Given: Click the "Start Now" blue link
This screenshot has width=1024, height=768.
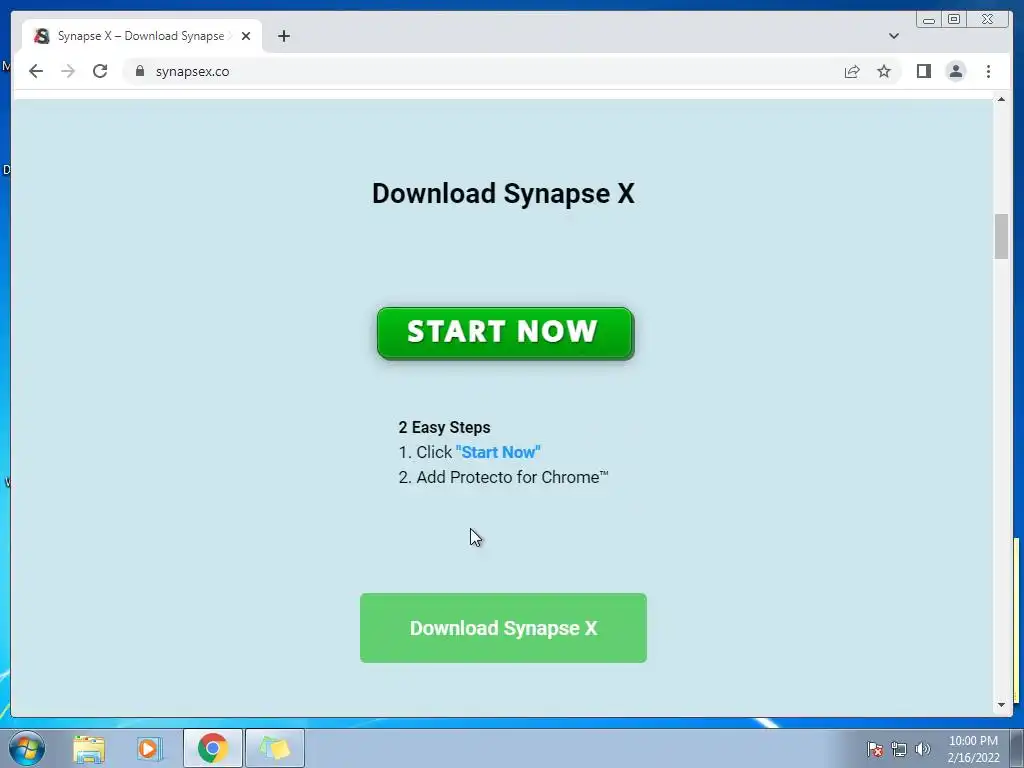Looking at the screenshot, I should [498, 452].
